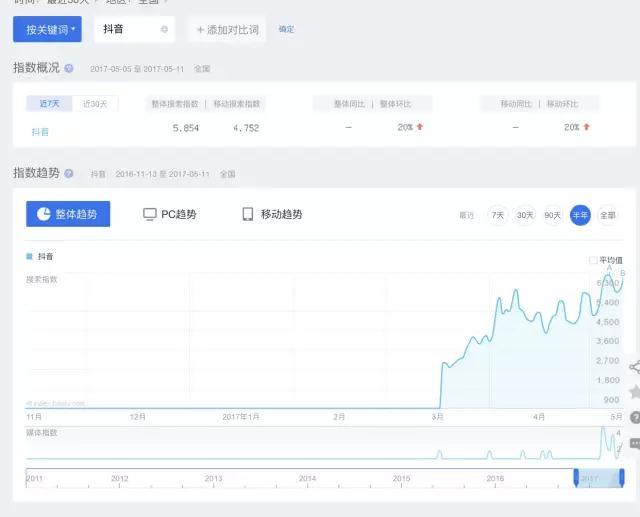Click the 添加对比词 button

[x=227, y=30]
